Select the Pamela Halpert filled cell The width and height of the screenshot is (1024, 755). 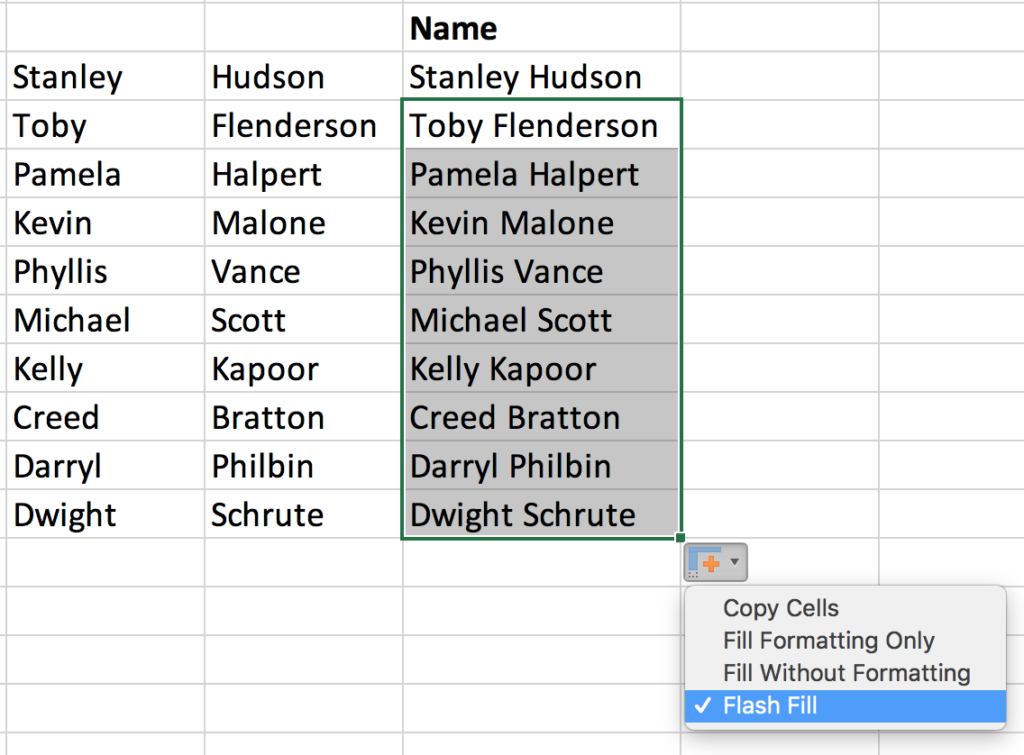[541, 174]
